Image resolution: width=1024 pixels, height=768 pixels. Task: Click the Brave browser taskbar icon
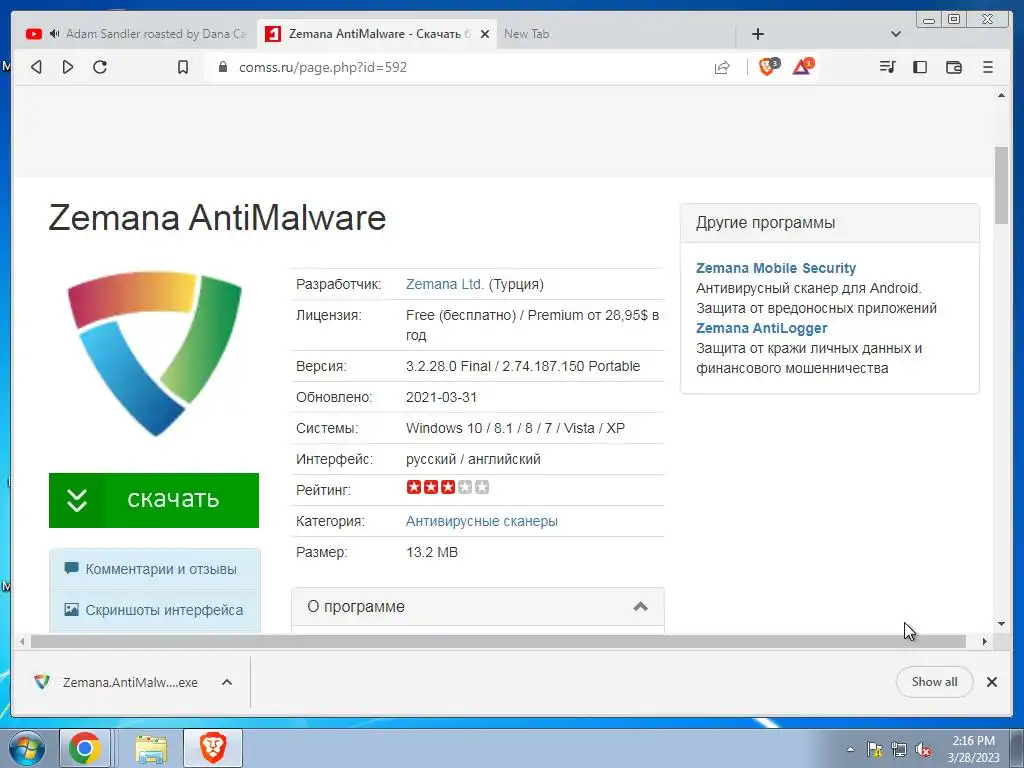click(x=213, y=748)
